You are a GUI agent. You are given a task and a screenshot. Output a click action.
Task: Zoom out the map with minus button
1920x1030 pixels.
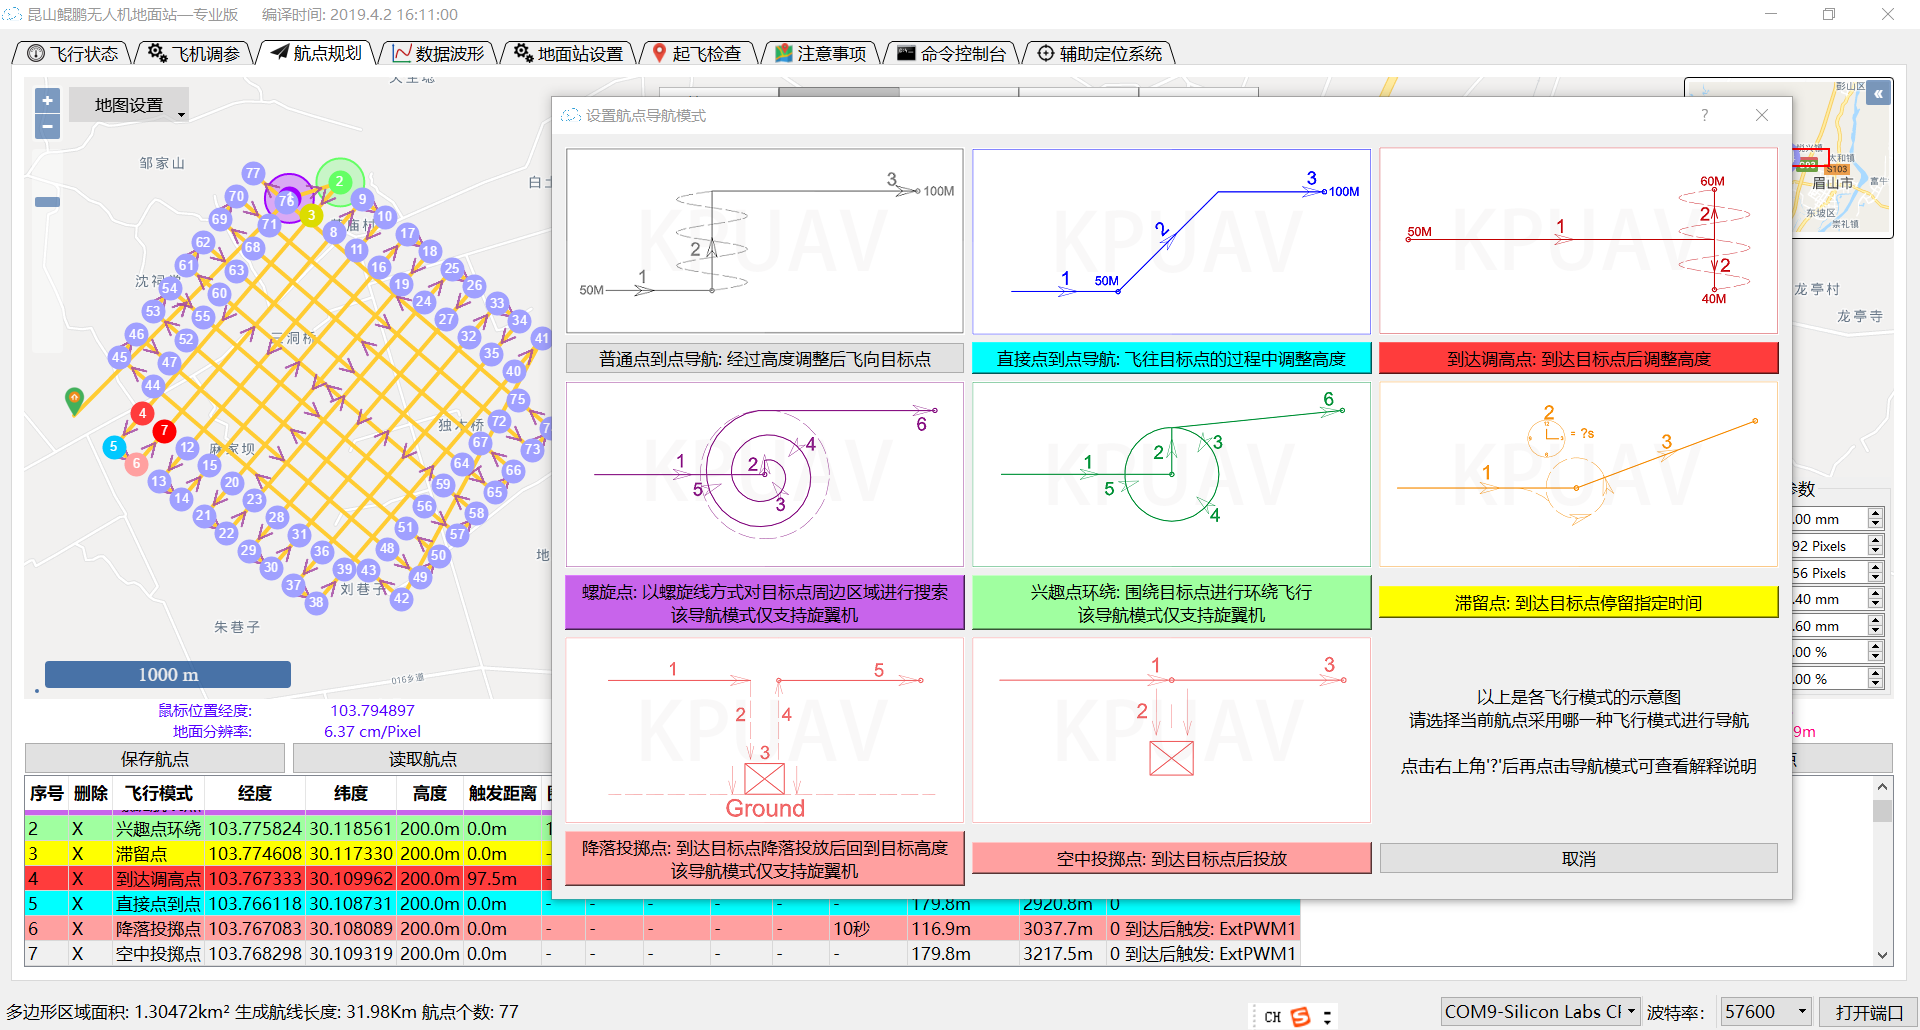coord(47,127)
